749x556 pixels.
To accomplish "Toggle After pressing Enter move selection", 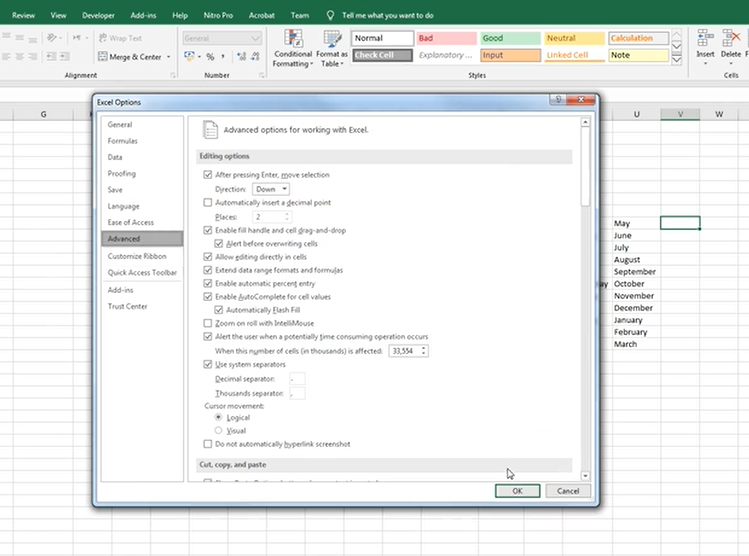I will pyautogui.click(x=208, y=175).
